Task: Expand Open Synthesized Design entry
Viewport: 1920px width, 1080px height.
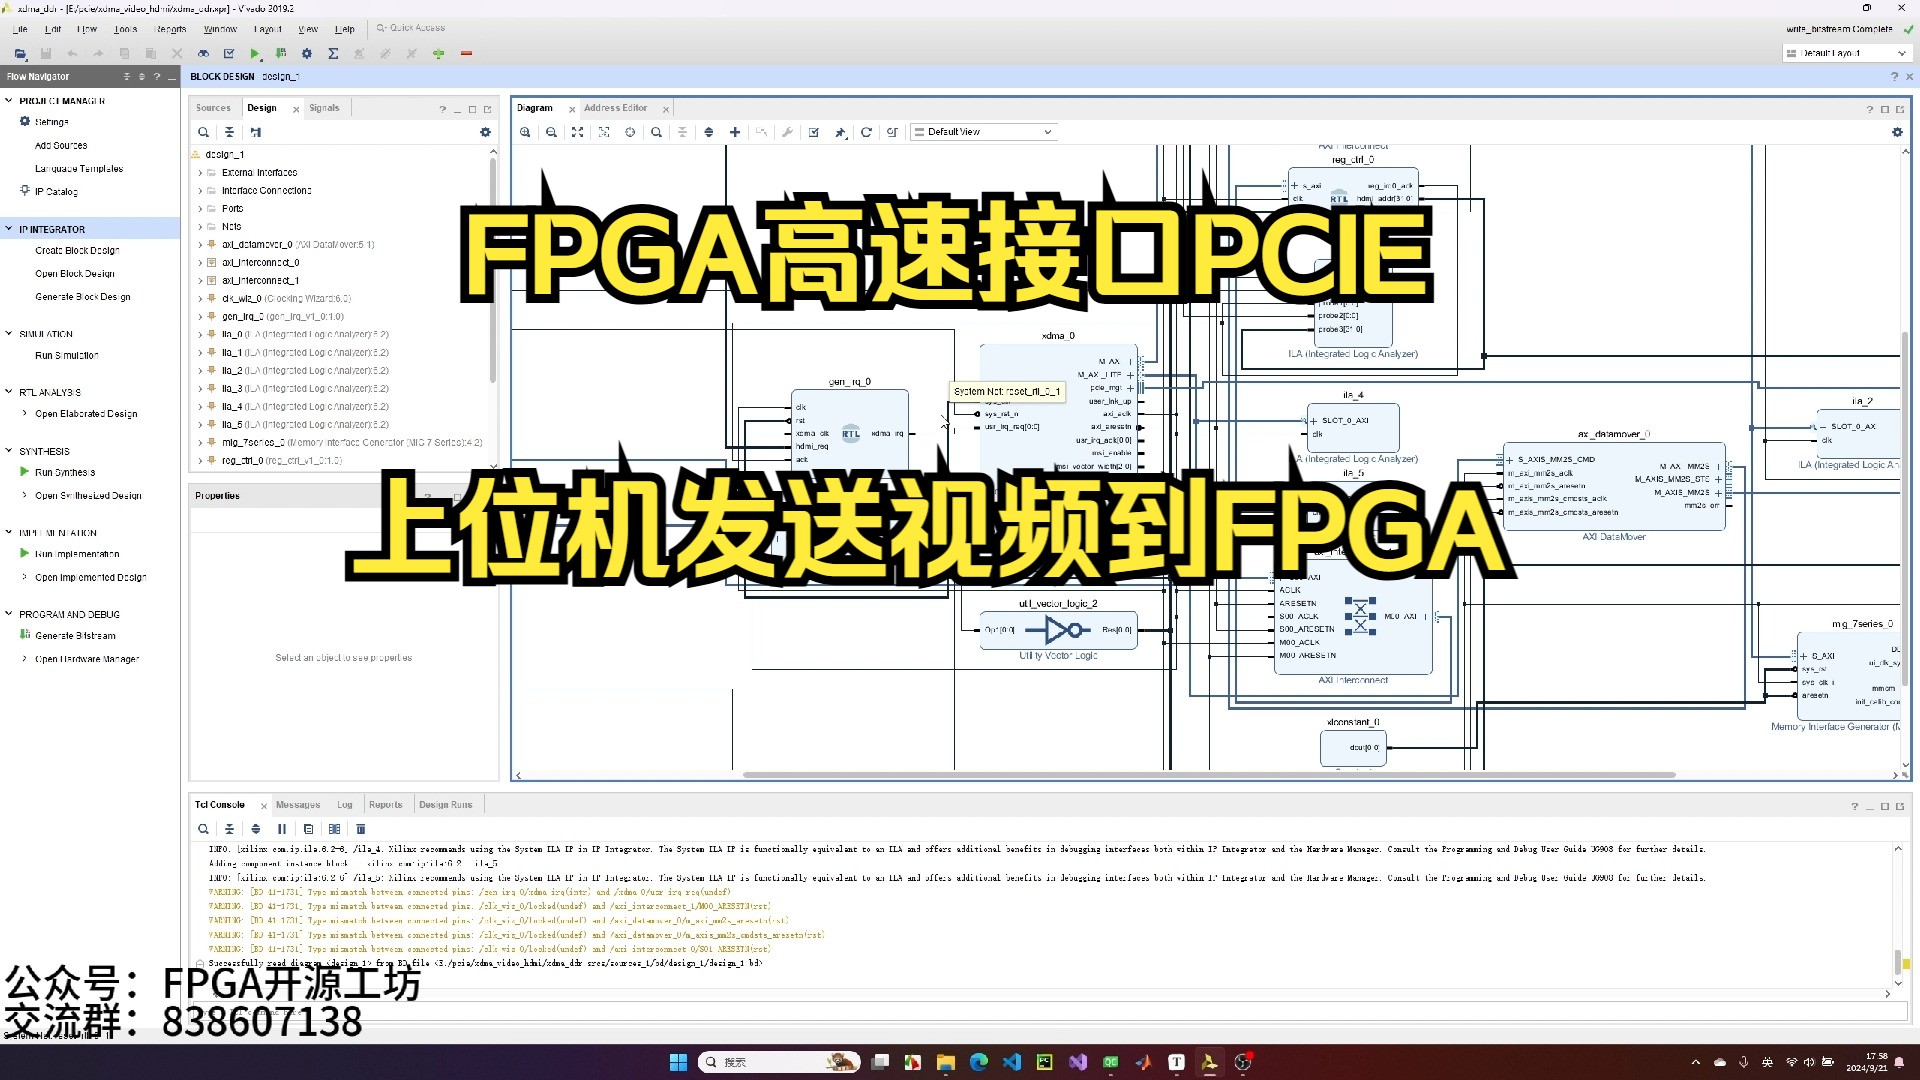Action: coord(25,496)
